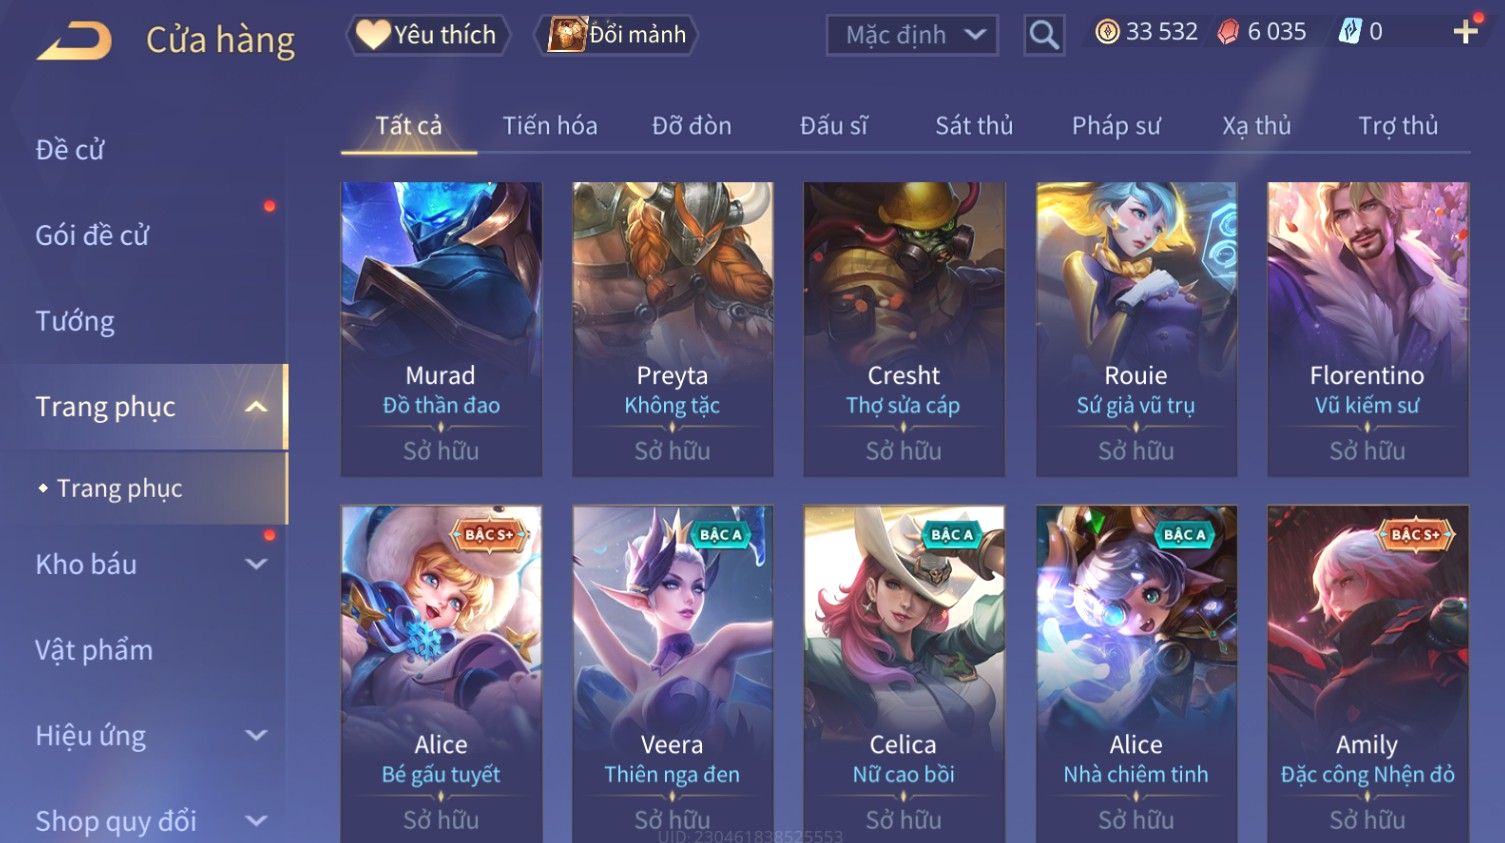Select Veera Thiên nga đen skin card

coord(672,674)
